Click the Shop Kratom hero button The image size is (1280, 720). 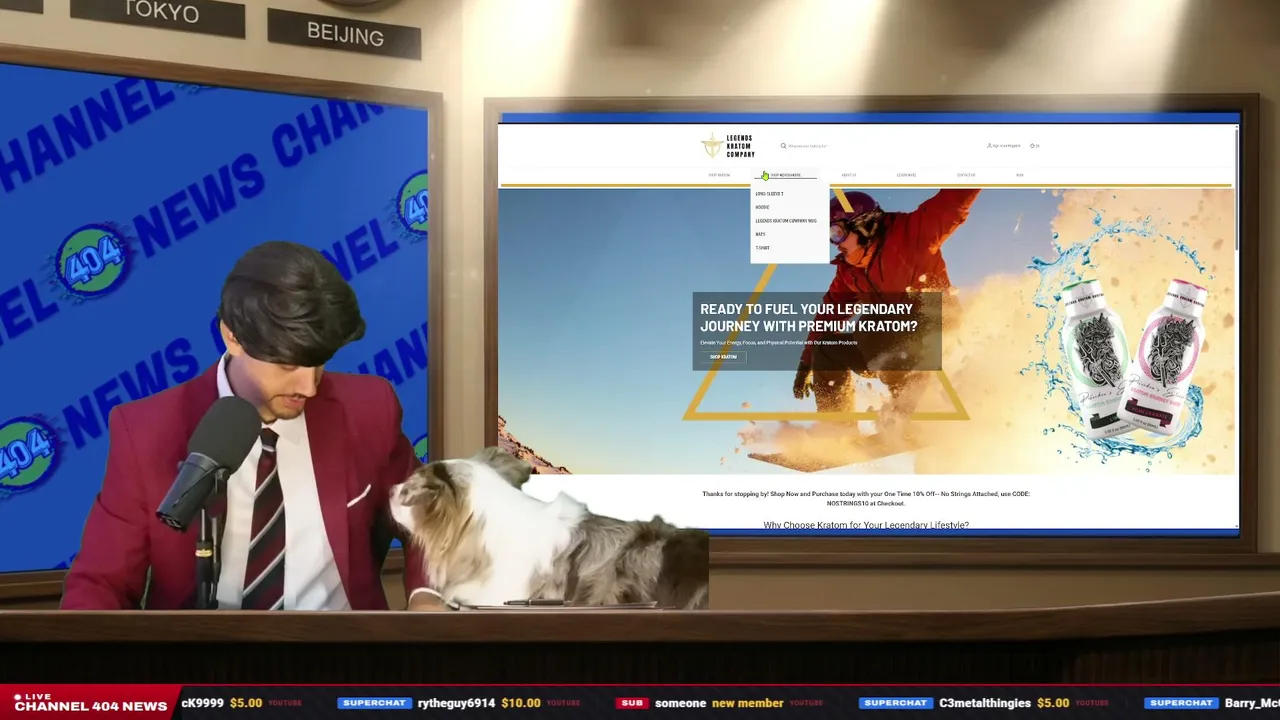[x=723, y=357]
